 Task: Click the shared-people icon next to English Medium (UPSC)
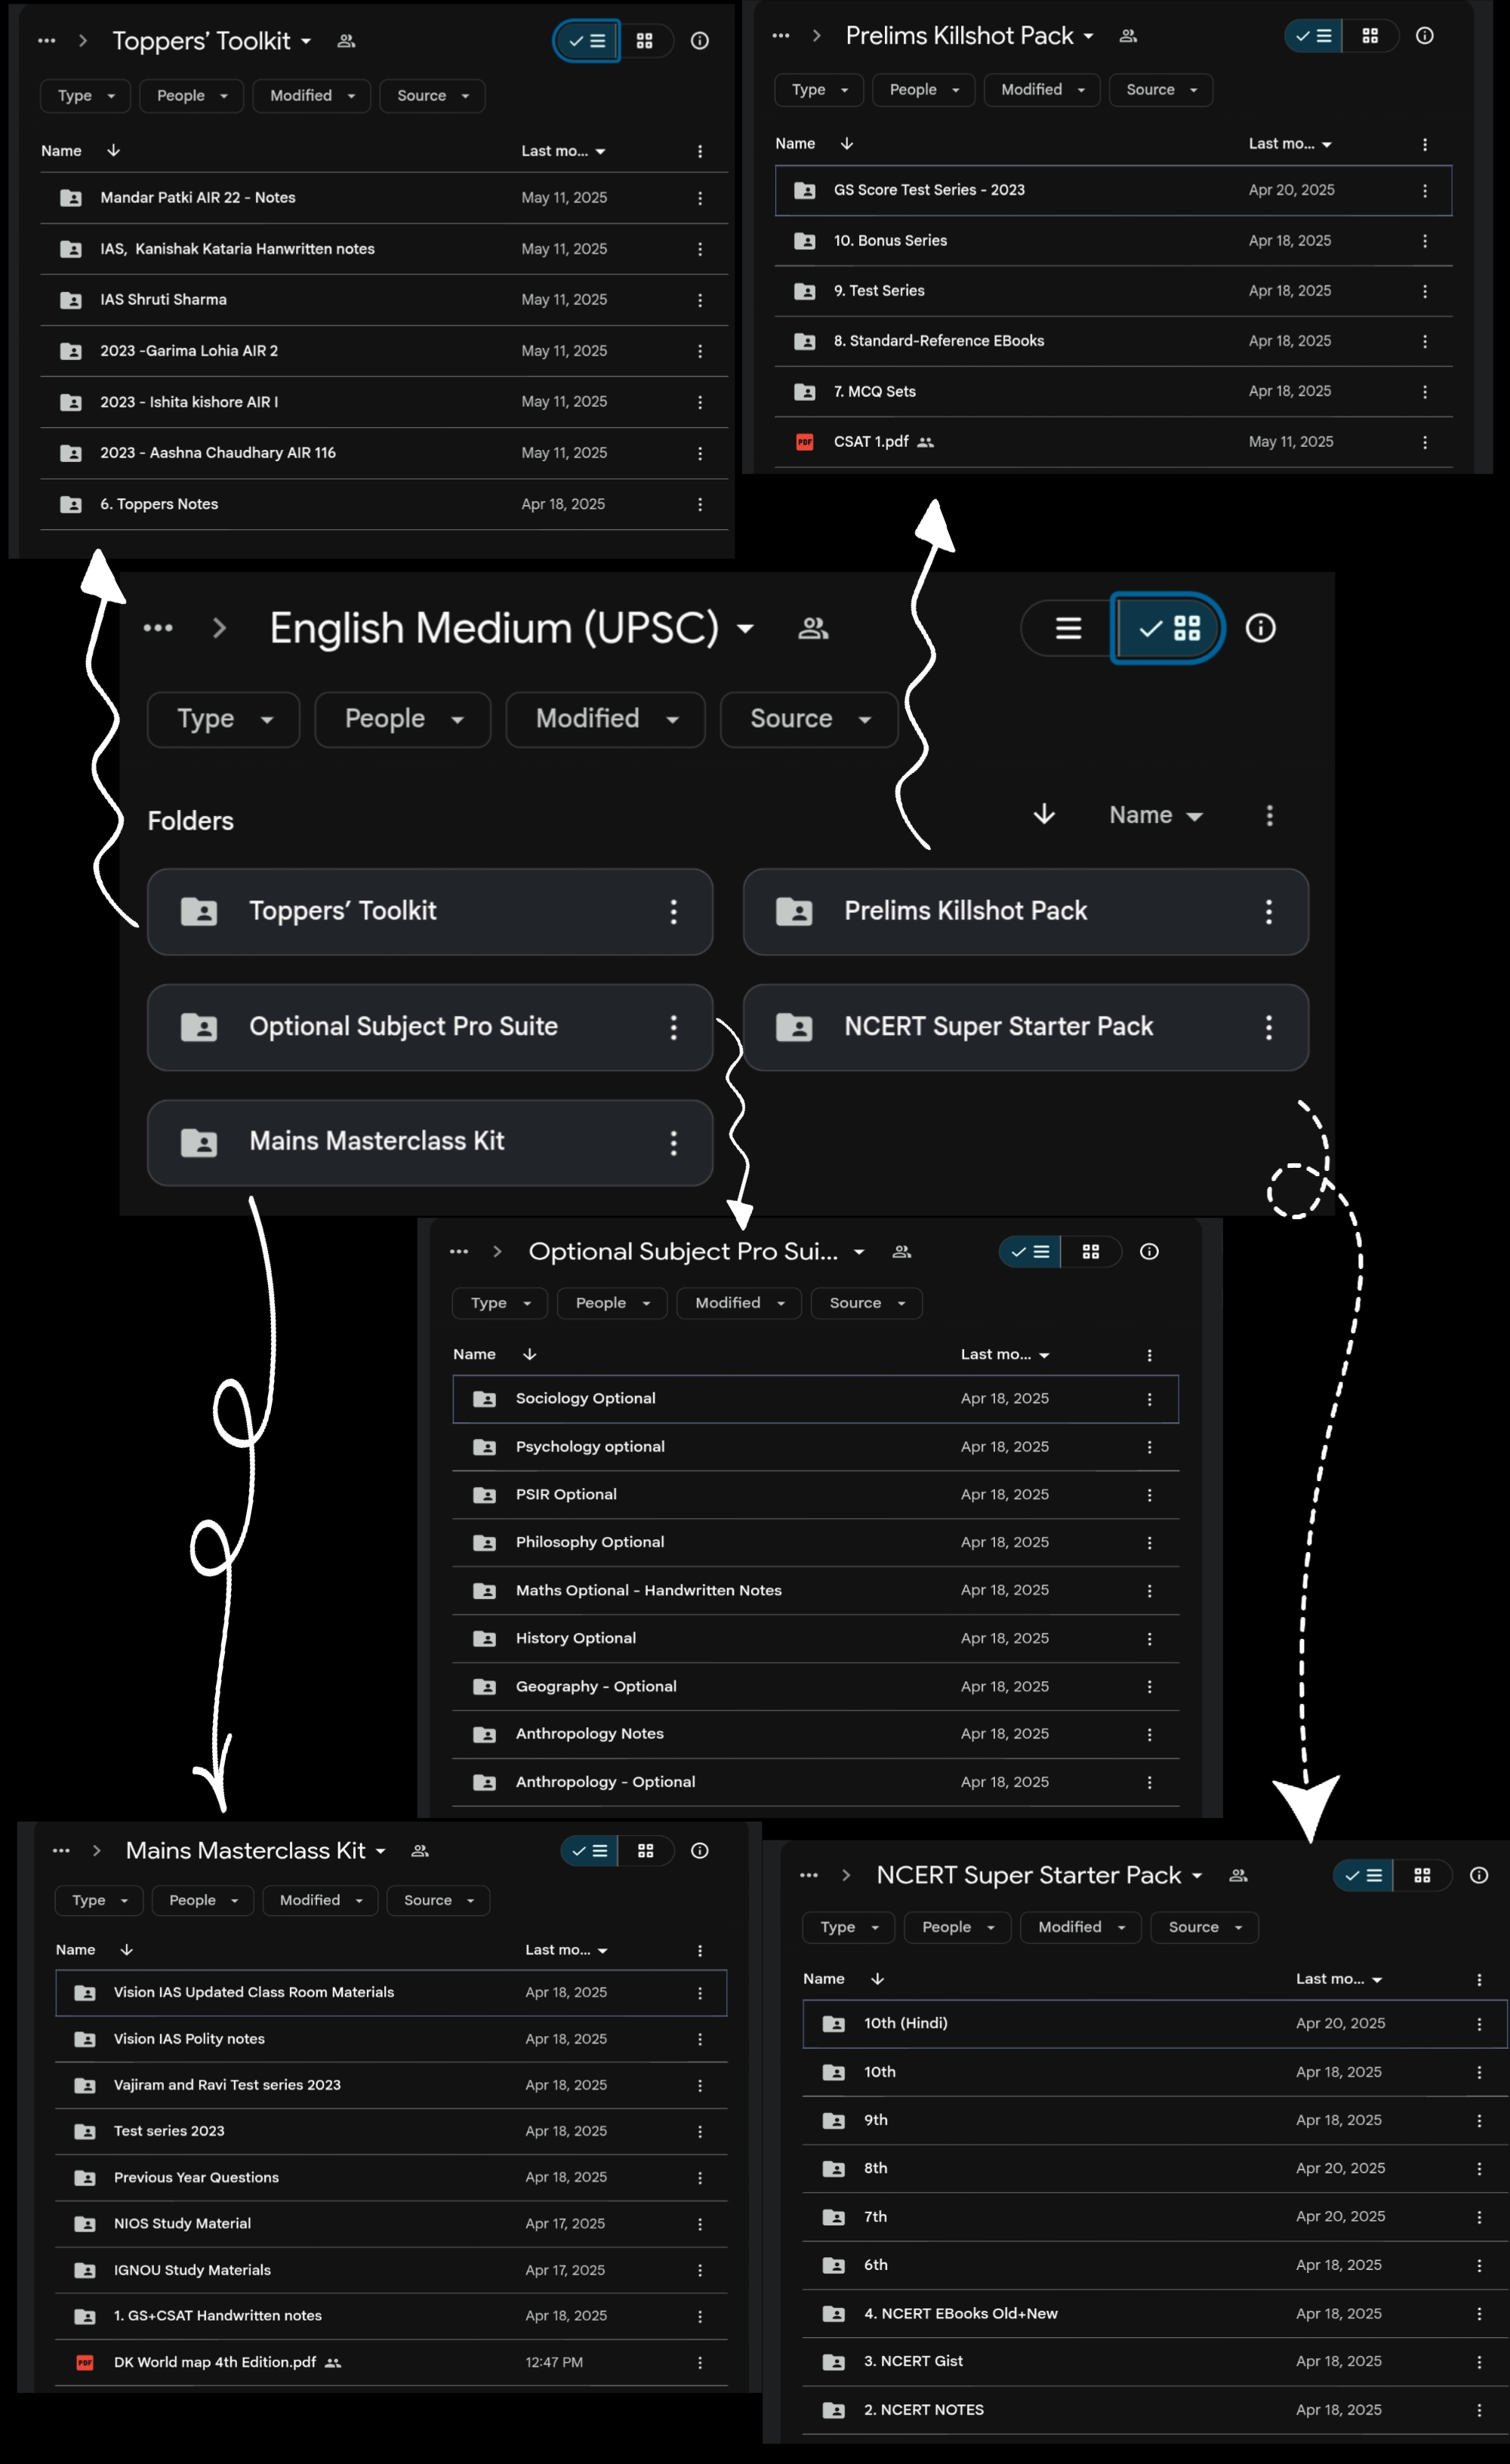[x=813, y=628]
